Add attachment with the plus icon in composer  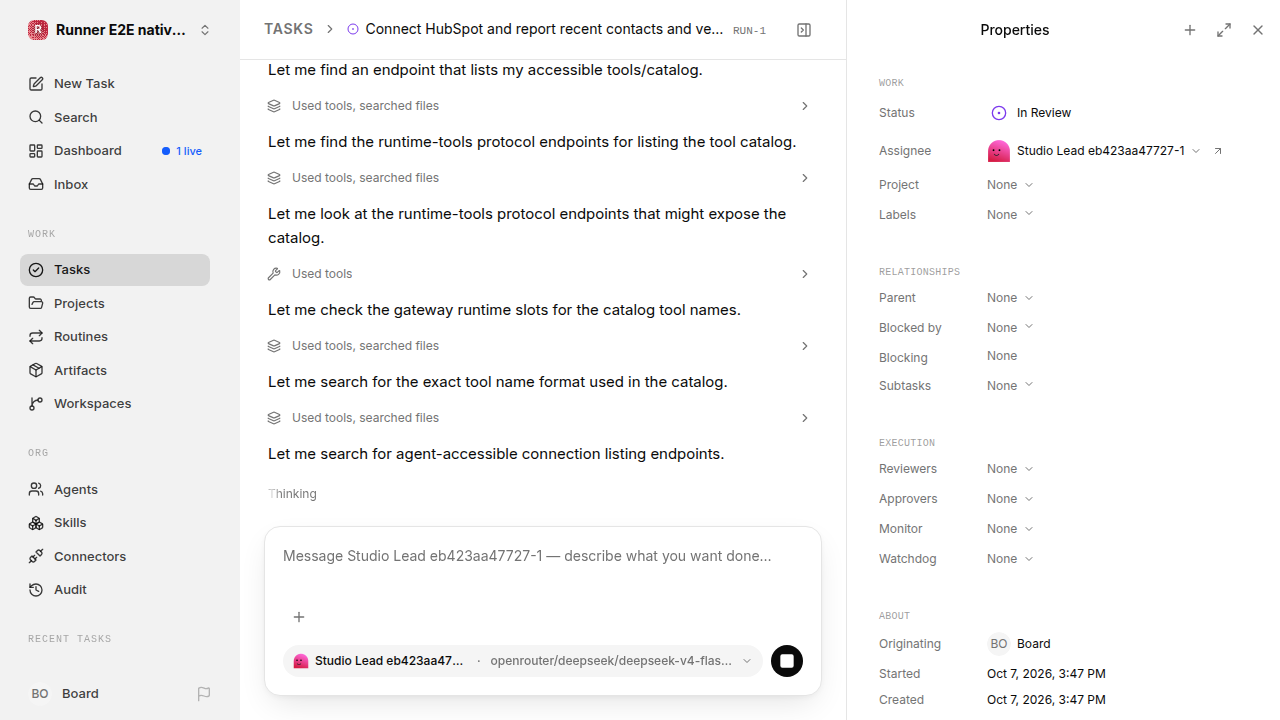point(298,617)
